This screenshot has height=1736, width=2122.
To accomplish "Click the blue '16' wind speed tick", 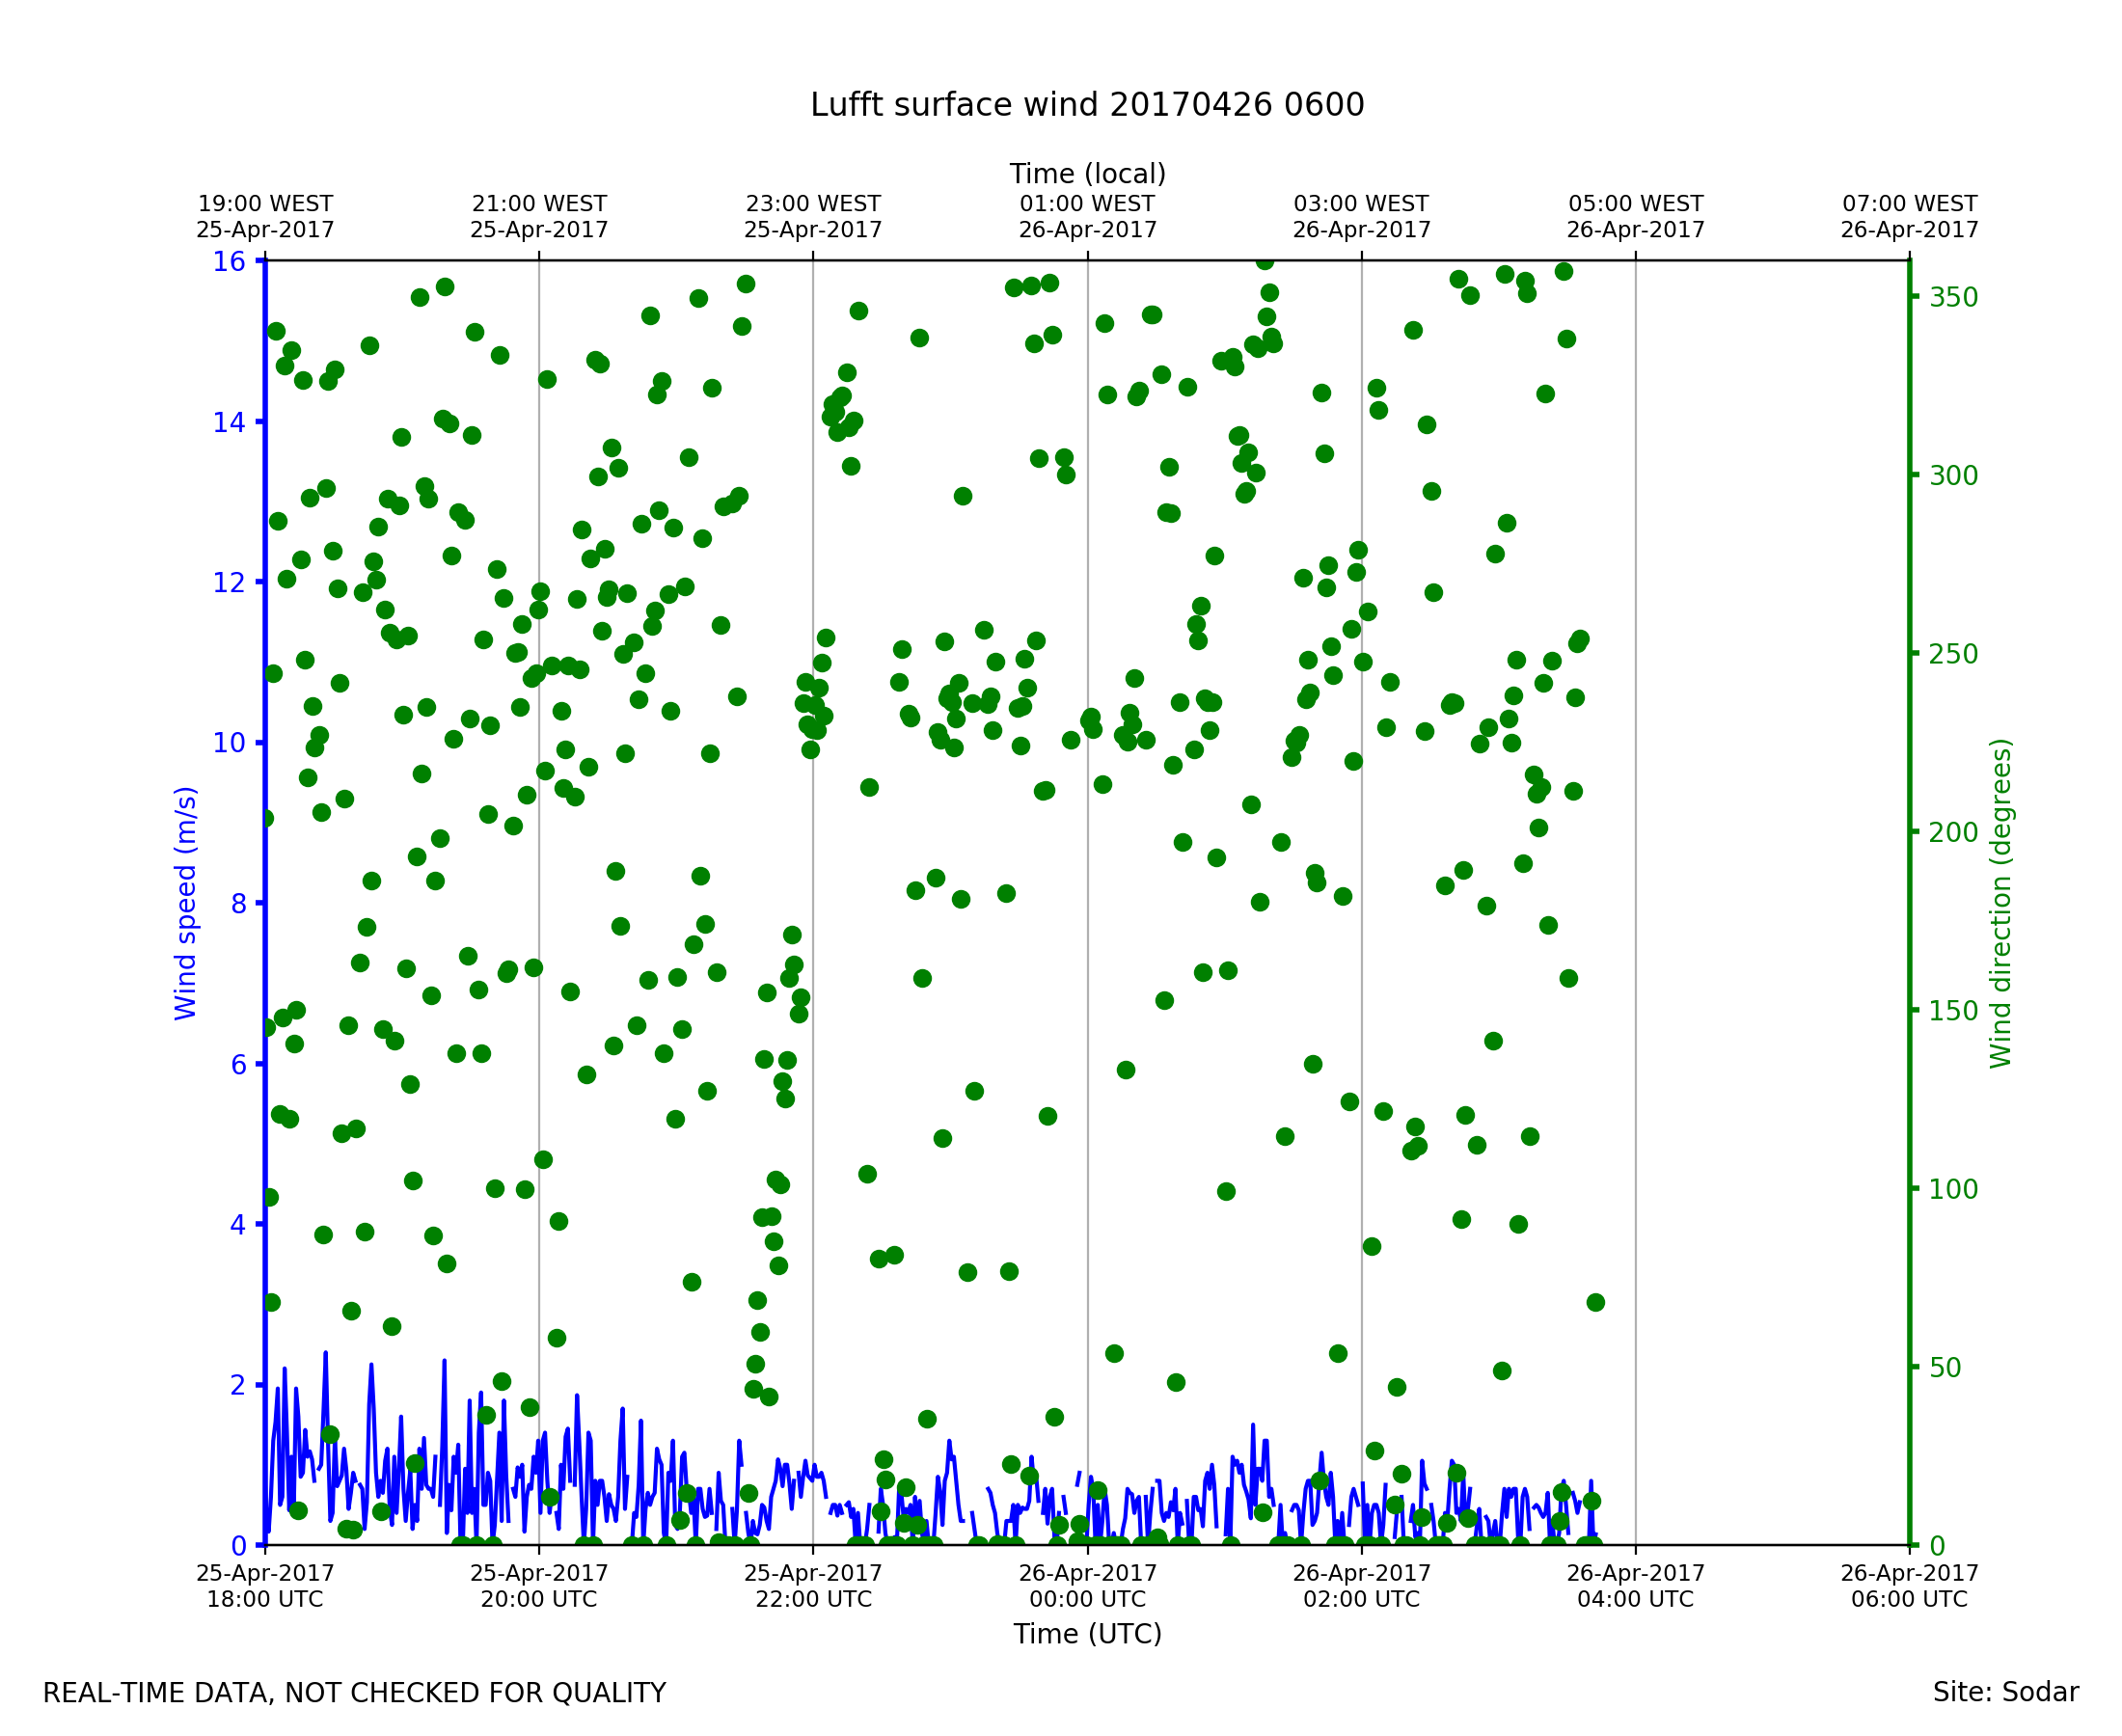I will (228, 262).
